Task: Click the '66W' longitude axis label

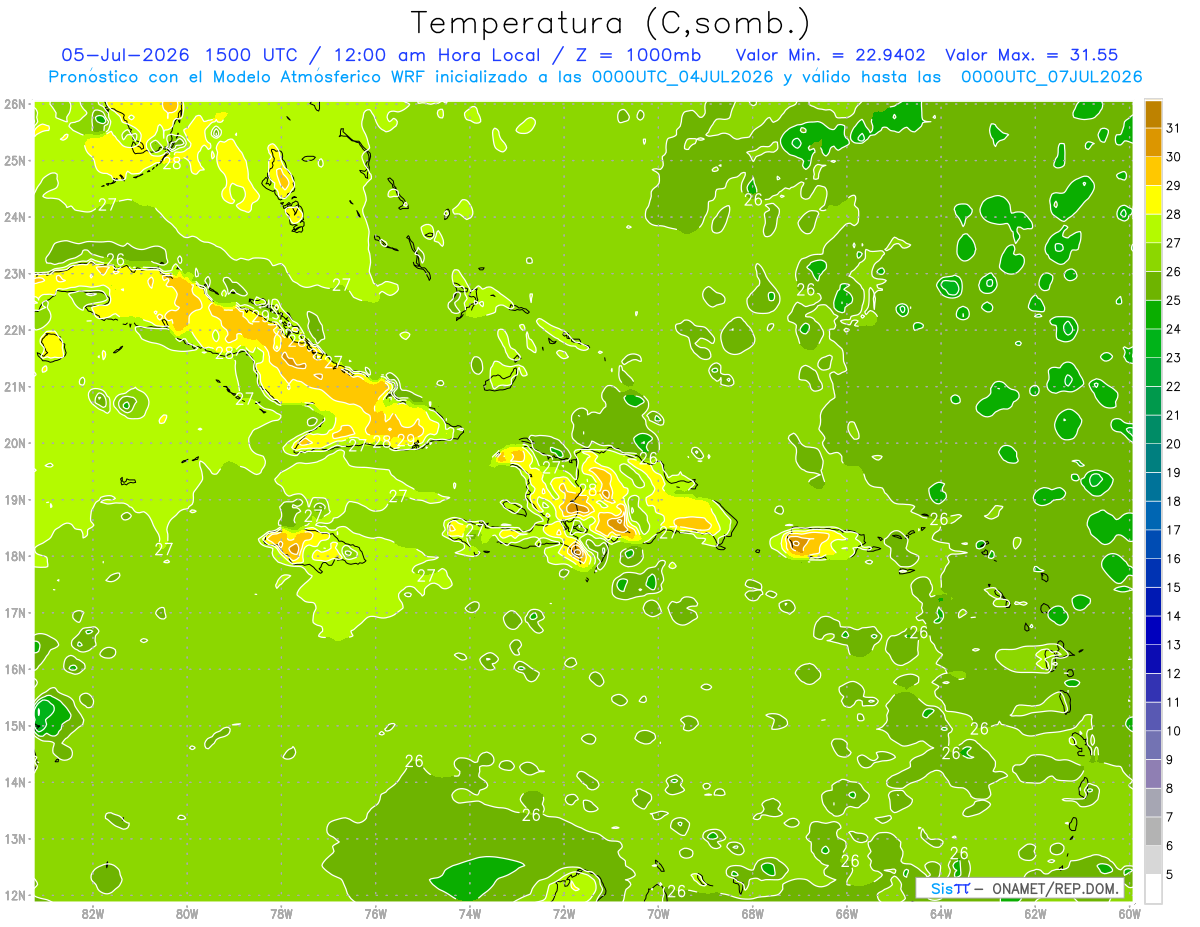Action: tap(847, 913)
